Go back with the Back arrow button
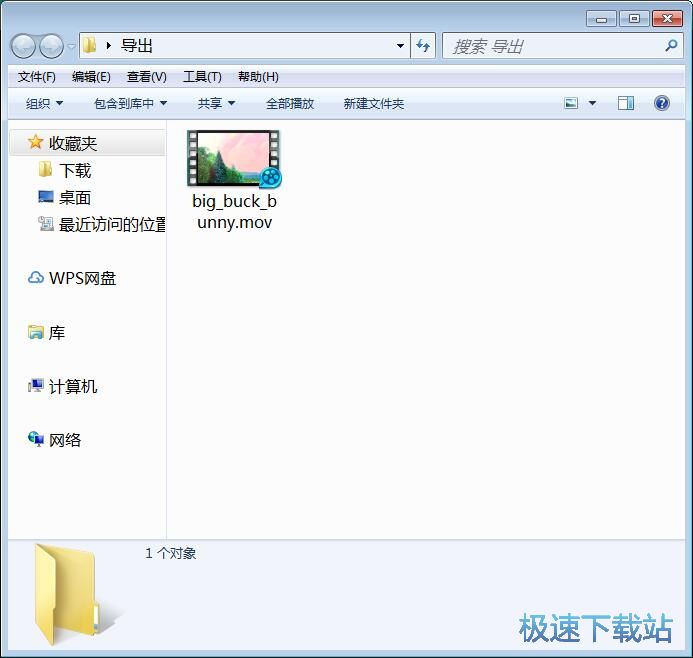The width and height of the screenshot is (693, 658). pos(23,46)
